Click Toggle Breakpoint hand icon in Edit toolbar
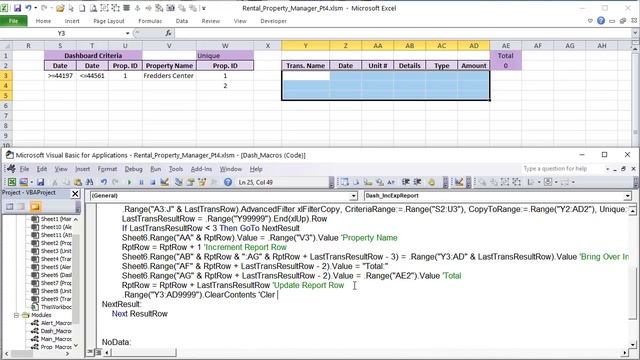This screenshot has width=640, height=360. (431, 182)
